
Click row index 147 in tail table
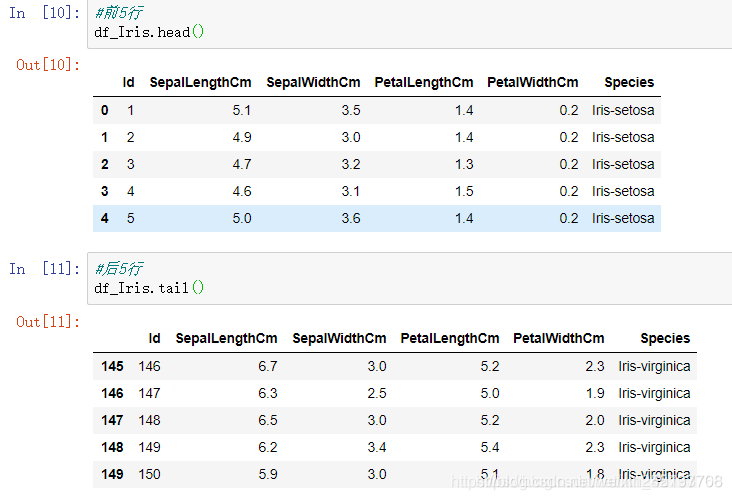[112, 420]
